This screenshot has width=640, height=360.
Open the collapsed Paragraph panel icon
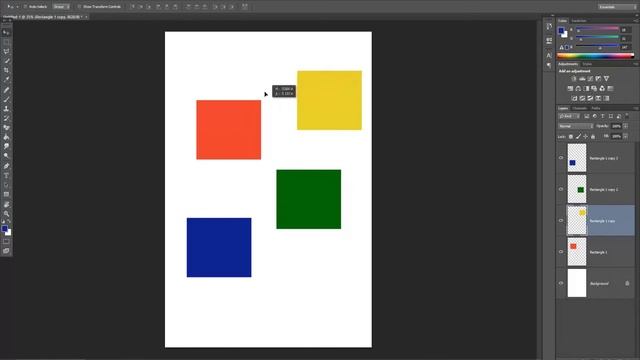549,65
